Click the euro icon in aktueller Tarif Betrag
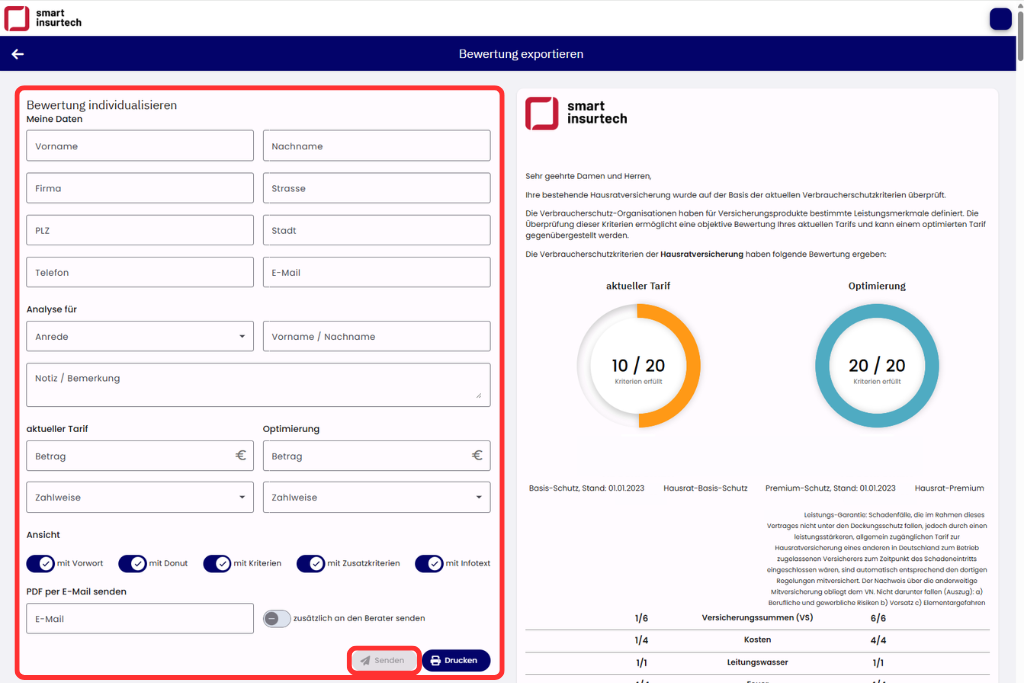 click(241, 456)
